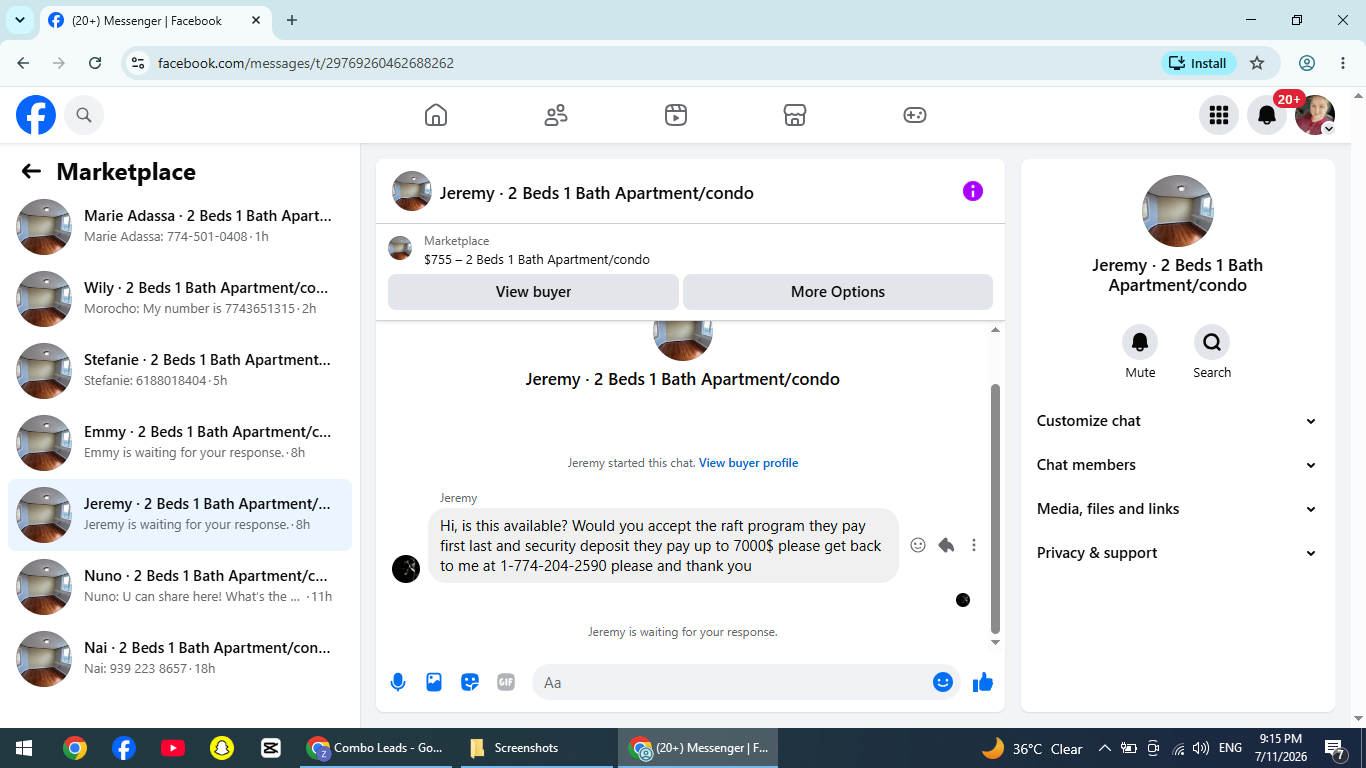Open Facebook home via the logo
This screenshot has width=1366, height=768.
tap(36, 115)
